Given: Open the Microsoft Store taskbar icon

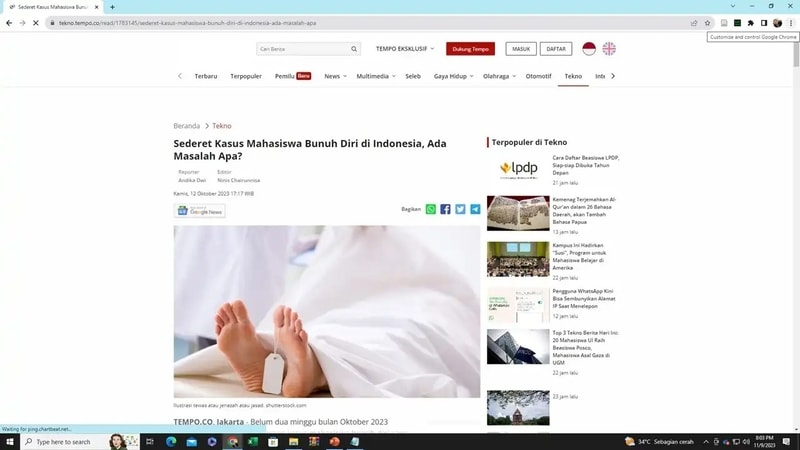Looking at the screenshot, I should click(273, 441).
